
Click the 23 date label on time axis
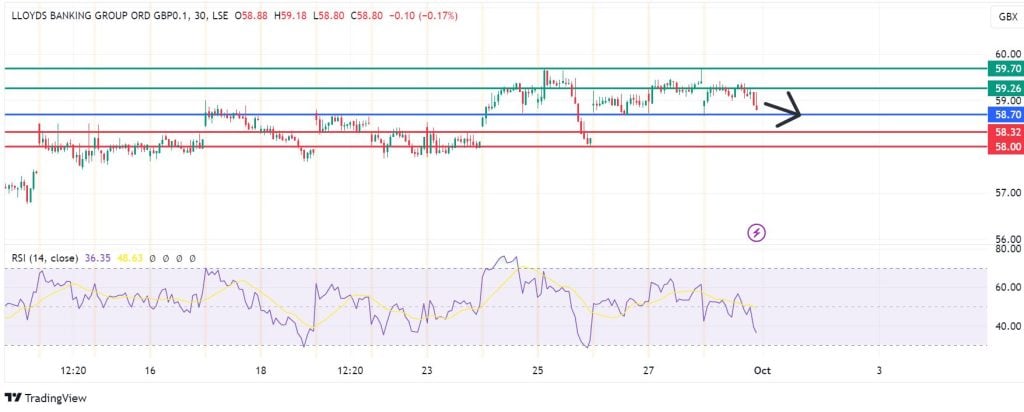[x=427, y=370]
